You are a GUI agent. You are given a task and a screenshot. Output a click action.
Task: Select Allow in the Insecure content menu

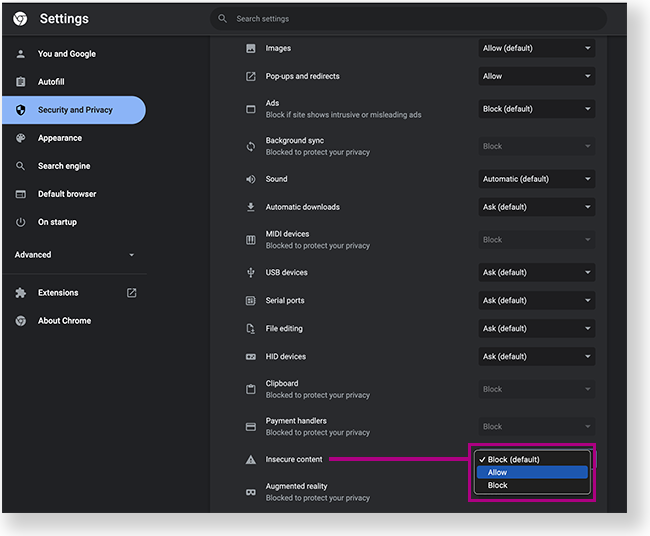point(531,472)
